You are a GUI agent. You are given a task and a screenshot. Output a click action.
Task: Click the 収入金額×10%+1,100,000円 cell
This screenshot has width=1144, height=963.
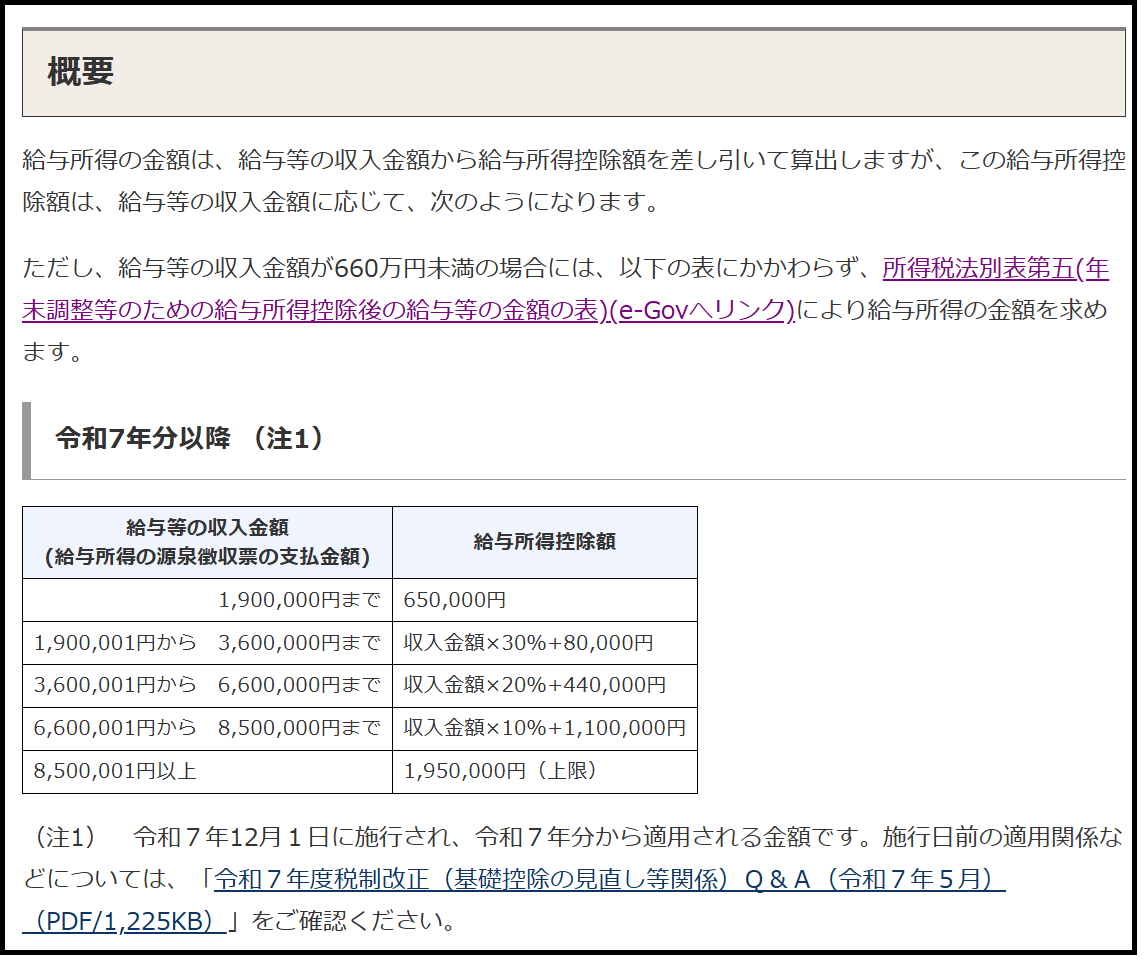point(544,728)
